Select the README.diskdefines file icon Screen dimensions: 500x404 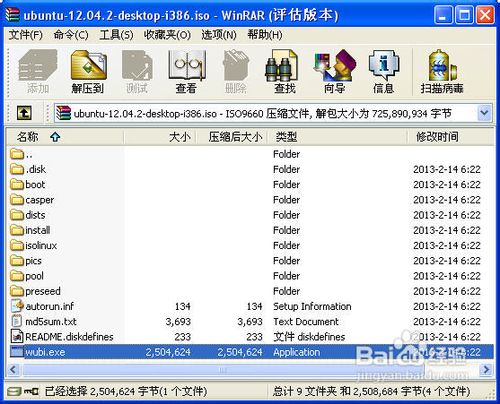pyautogui.click(x=17, y=337)
